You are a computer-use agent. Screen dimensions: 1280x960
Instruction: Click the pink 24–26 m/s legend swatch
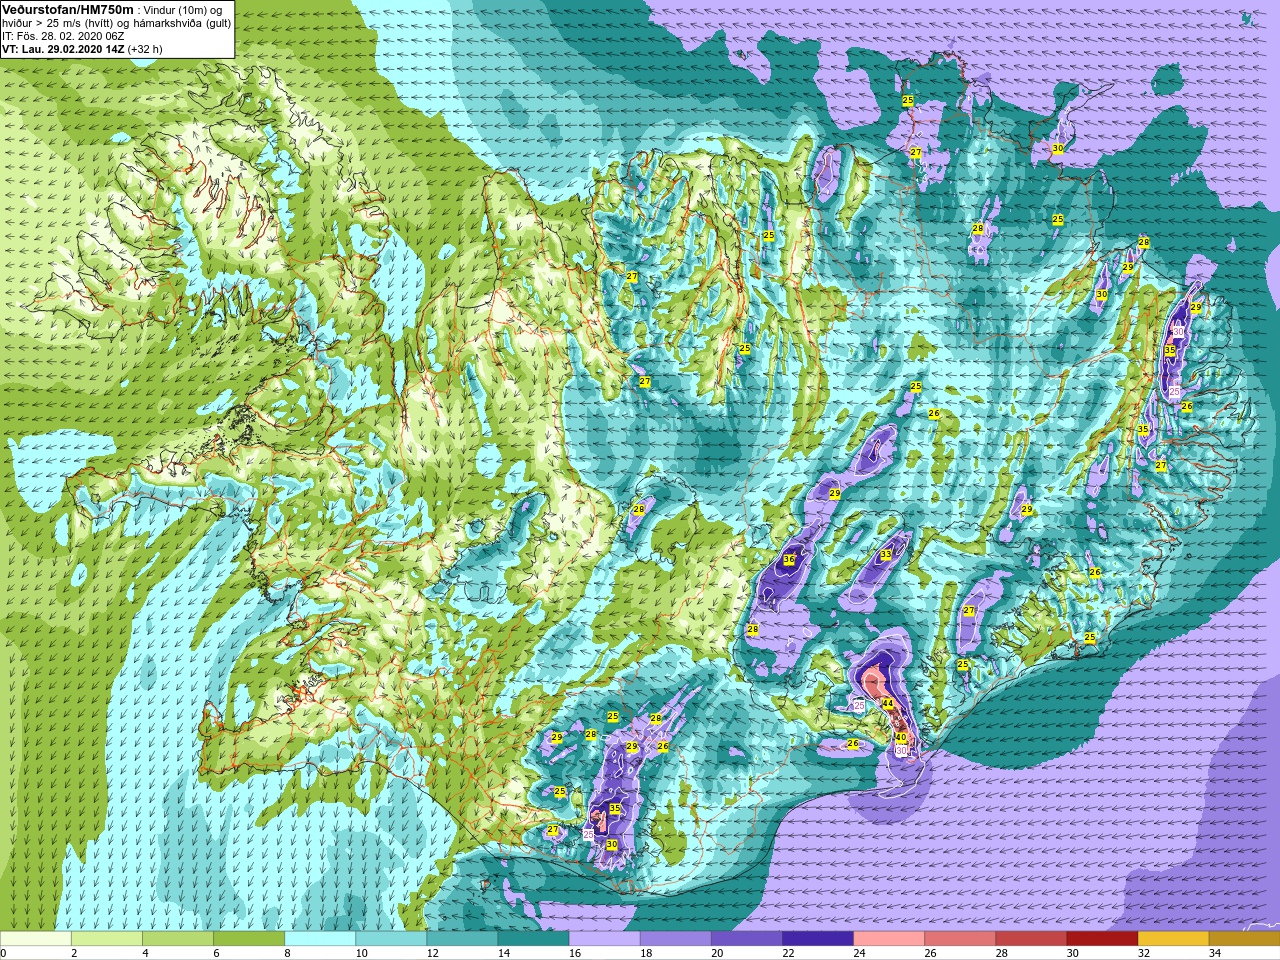(x=888, y=940)
